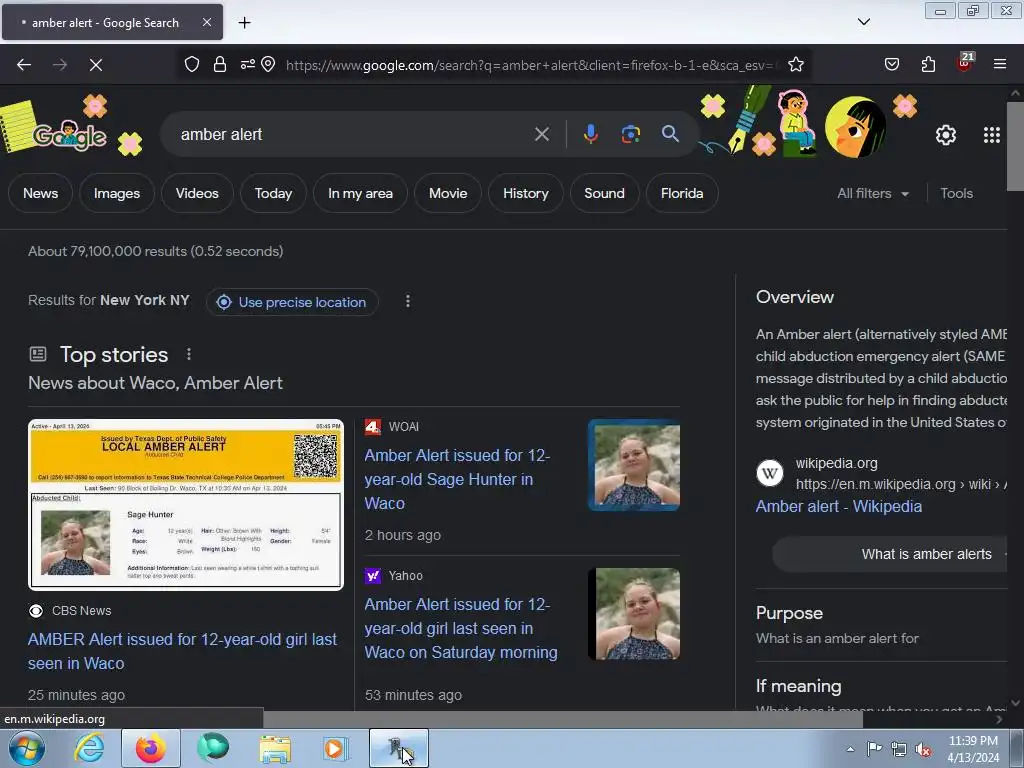The height and width of the screenshot is (768, 1024).
Task: Open Top stories more options dots
Action: click(x=189, y=354)
